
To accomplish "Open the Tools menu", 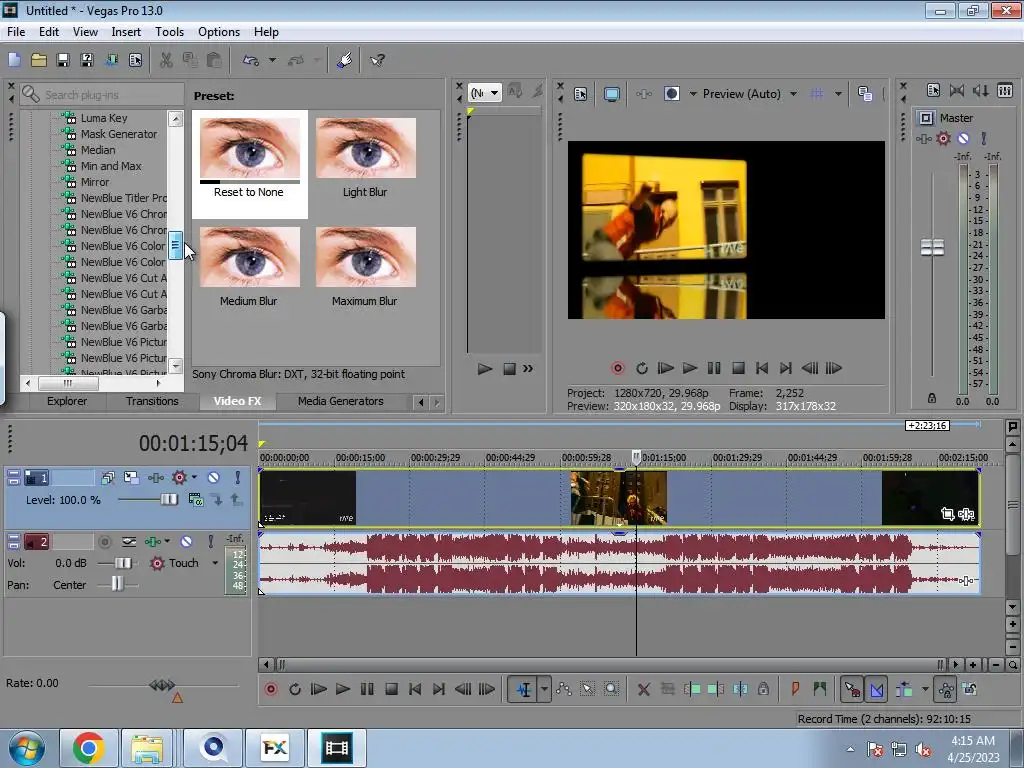I will tap(169, 32).
